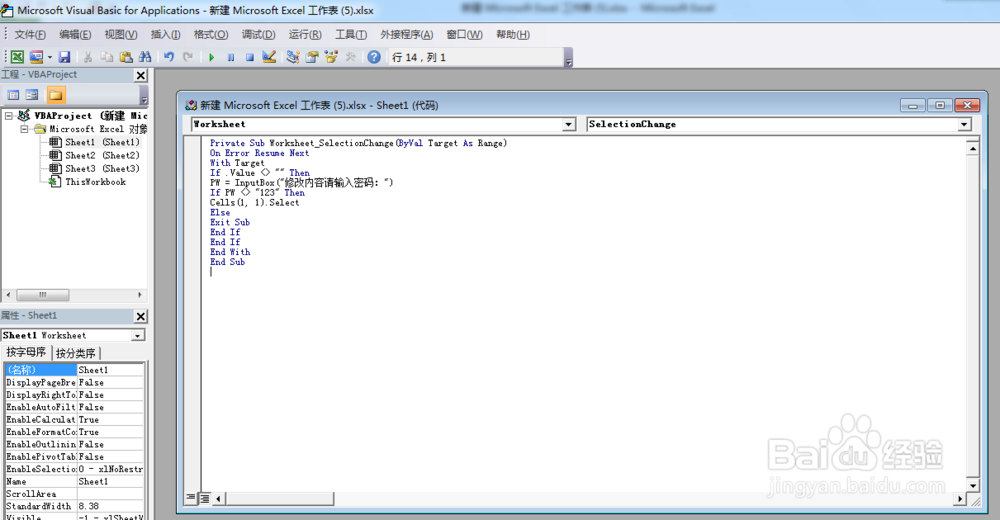The width and height of the screenshot is (1000, 520).
Task: Click the Toolbox icon in toolbar
Action: click(x=350, y=57)
